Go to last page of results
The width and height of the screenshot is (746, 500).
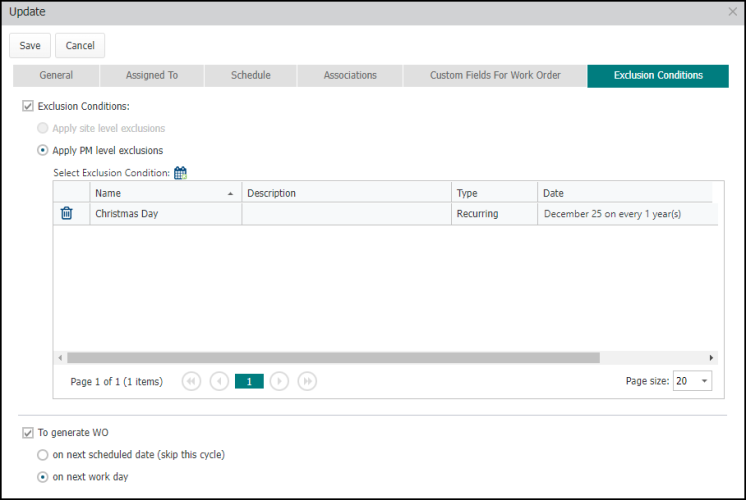[x=308, y=381]
